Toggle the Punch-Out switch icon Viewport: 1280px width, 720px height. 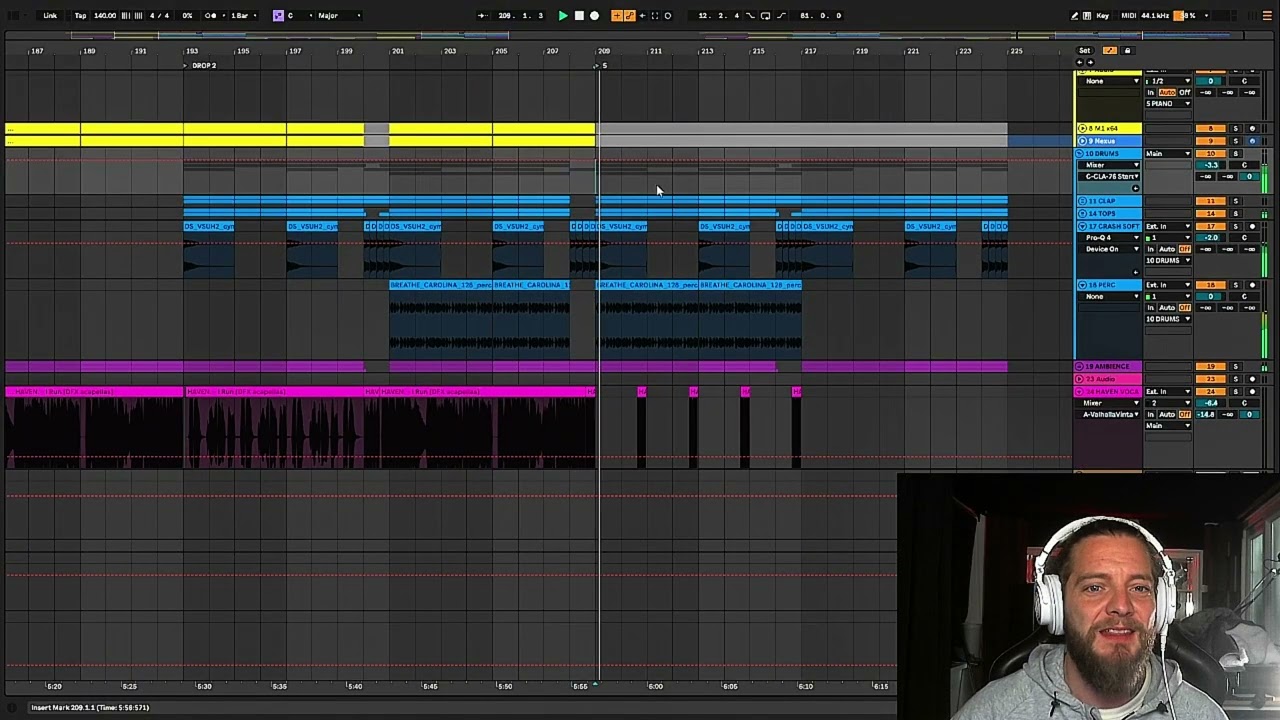pos(780,15)
